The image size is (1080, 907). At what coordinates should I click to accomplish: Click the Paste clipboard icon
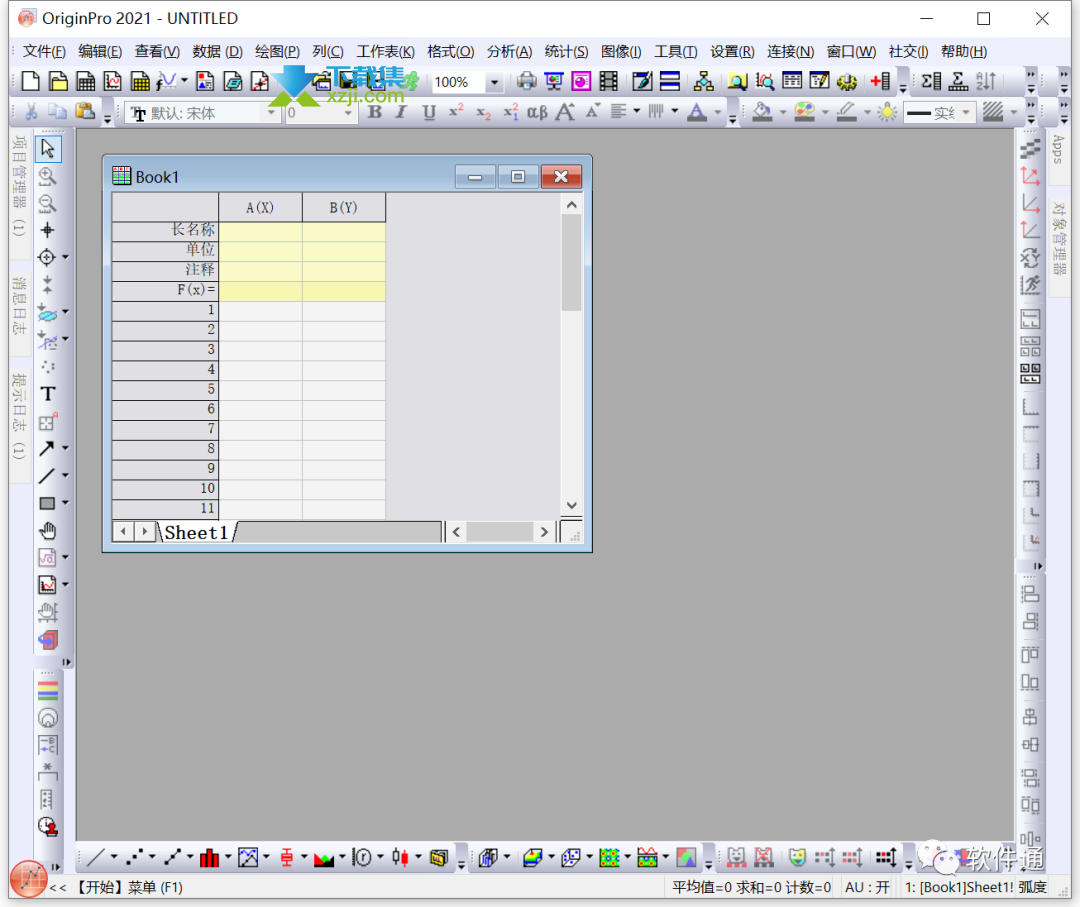pos(85,112)
